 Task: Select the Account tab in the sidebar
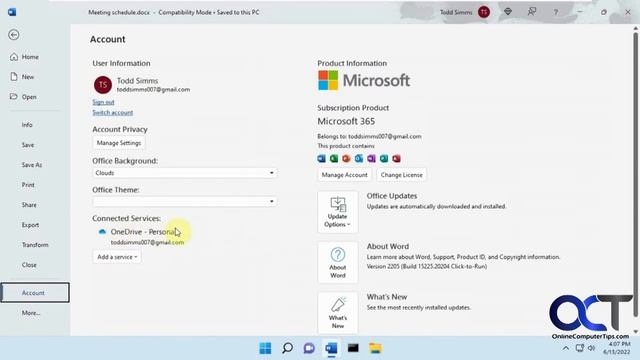tap(35, 293)
